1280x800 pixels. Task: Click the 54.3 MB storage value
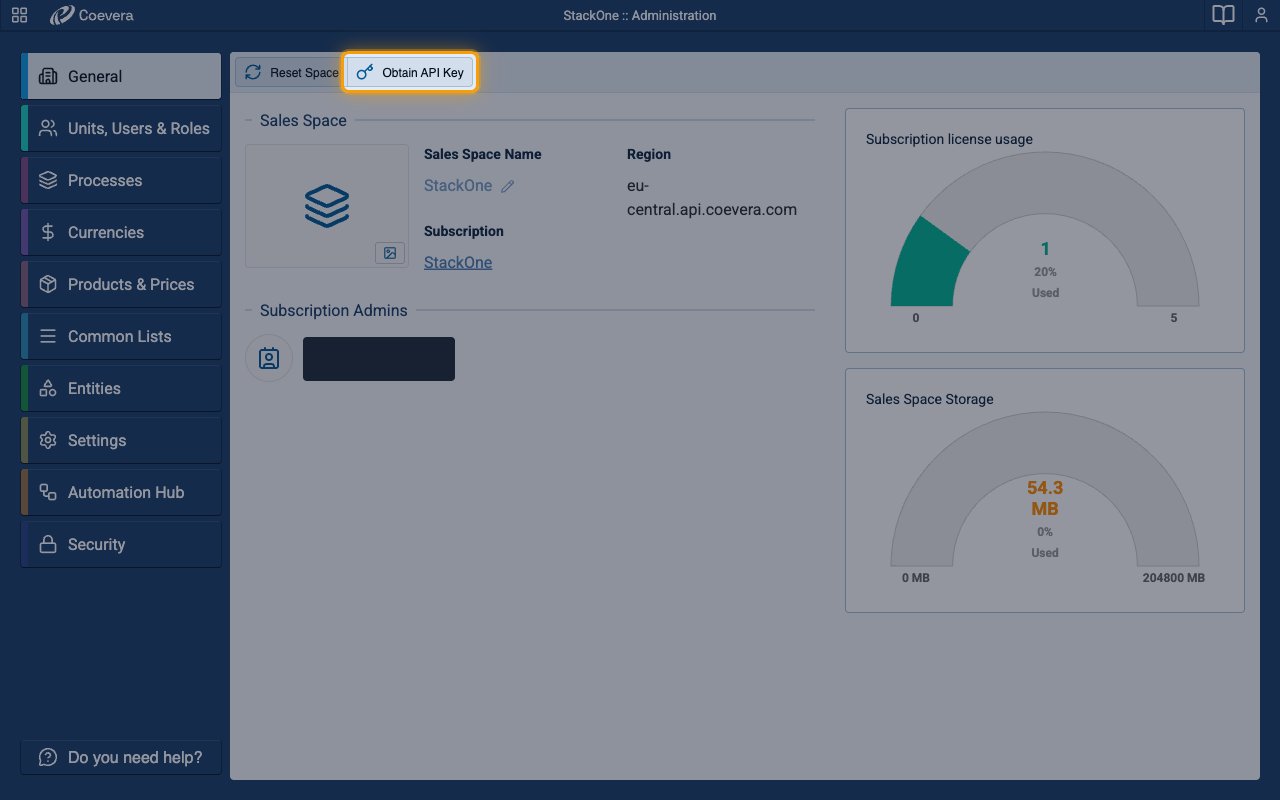pos(1045,498)
